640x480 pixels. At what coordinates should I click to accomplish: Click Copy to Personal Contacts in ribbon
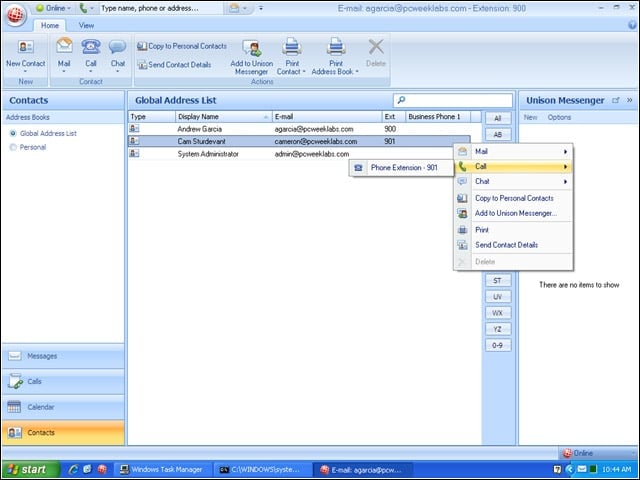(x=182, y=46)
